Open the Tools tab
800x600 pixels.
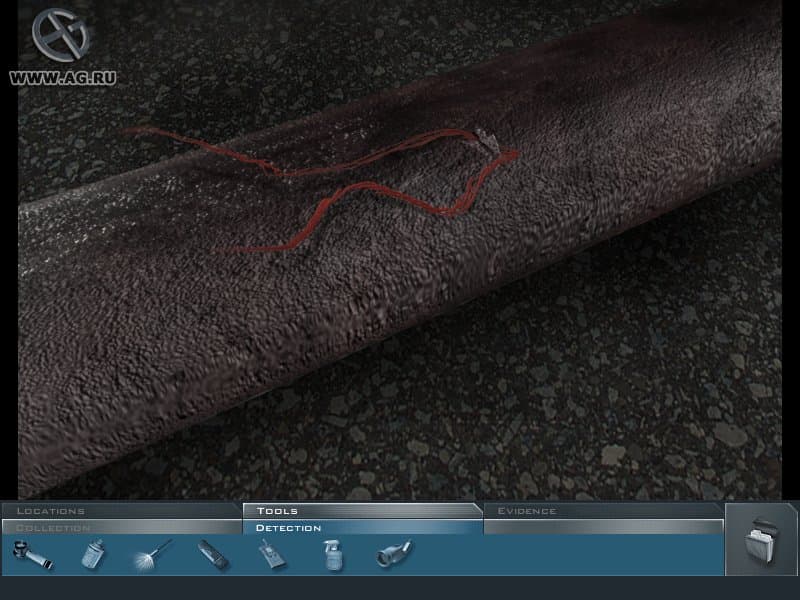[362, 511]
